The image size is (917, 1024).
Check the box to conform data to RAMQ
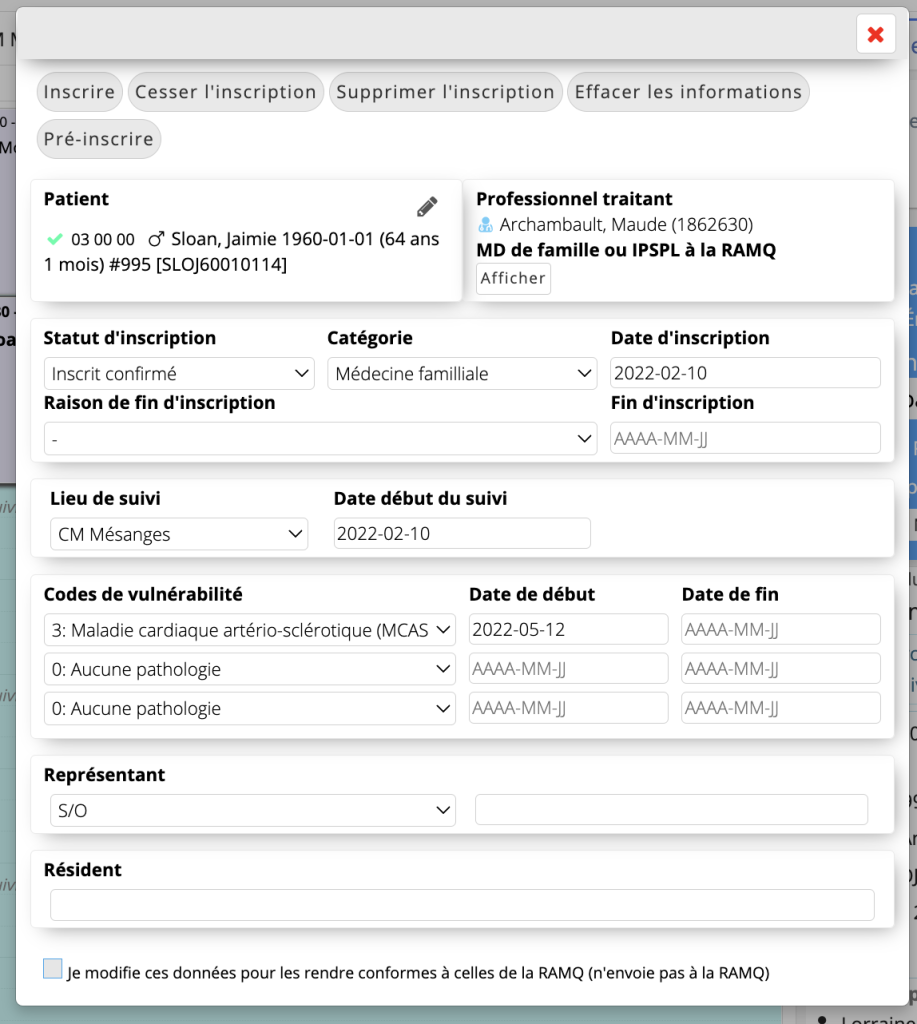click(x=53, y=968)
